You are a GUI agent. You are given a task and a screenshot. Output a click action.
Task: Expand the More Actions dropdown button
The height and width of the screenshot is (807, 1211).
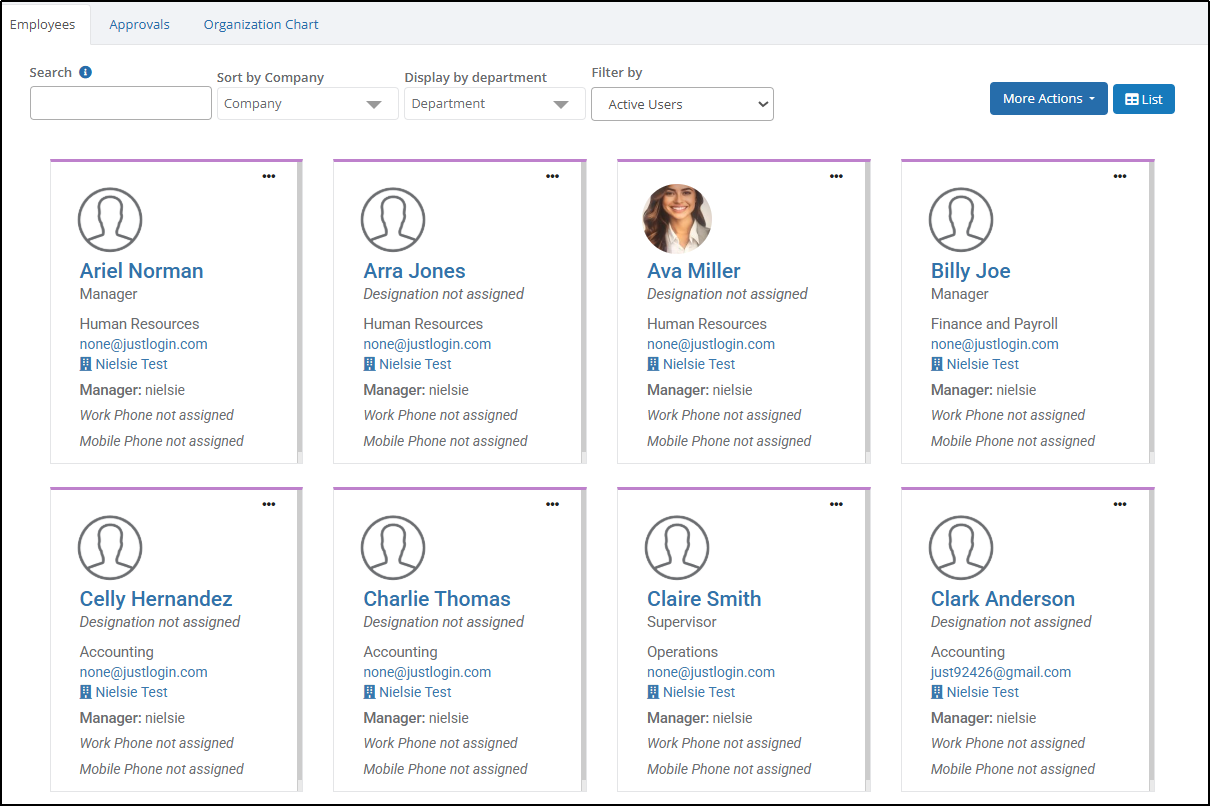[1048, 99]
